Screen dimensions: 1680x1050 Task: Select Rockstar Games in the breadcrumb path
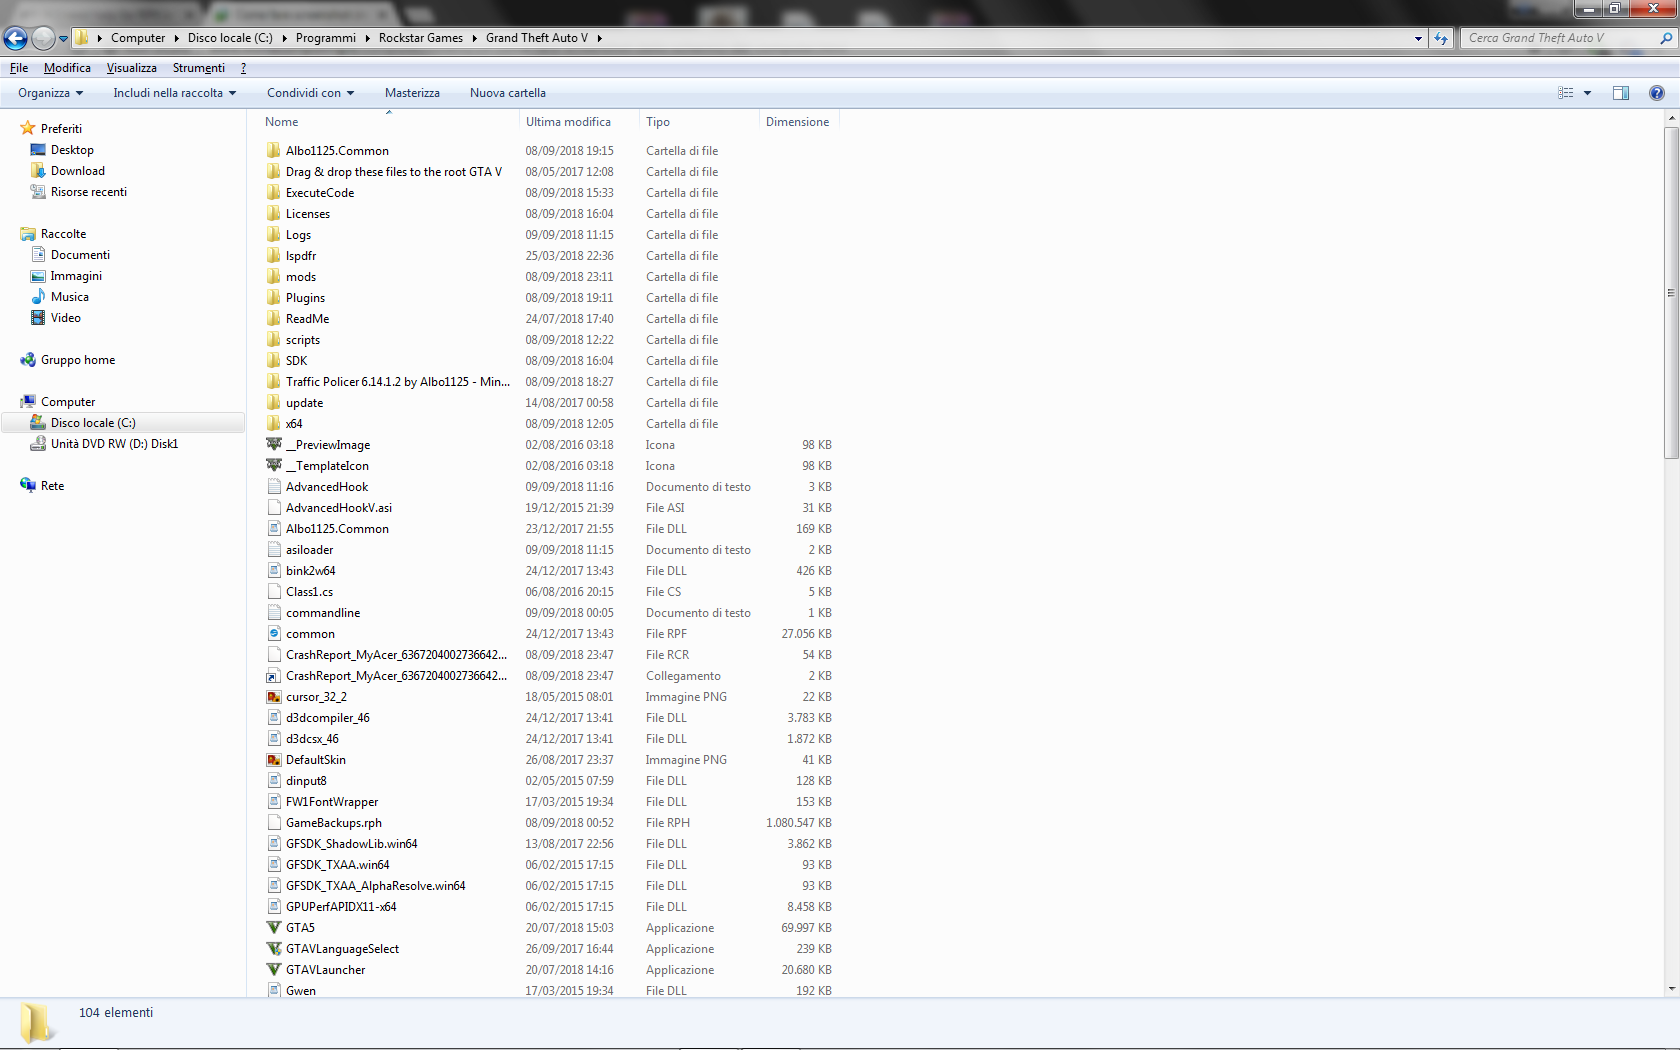pos(421,38)
